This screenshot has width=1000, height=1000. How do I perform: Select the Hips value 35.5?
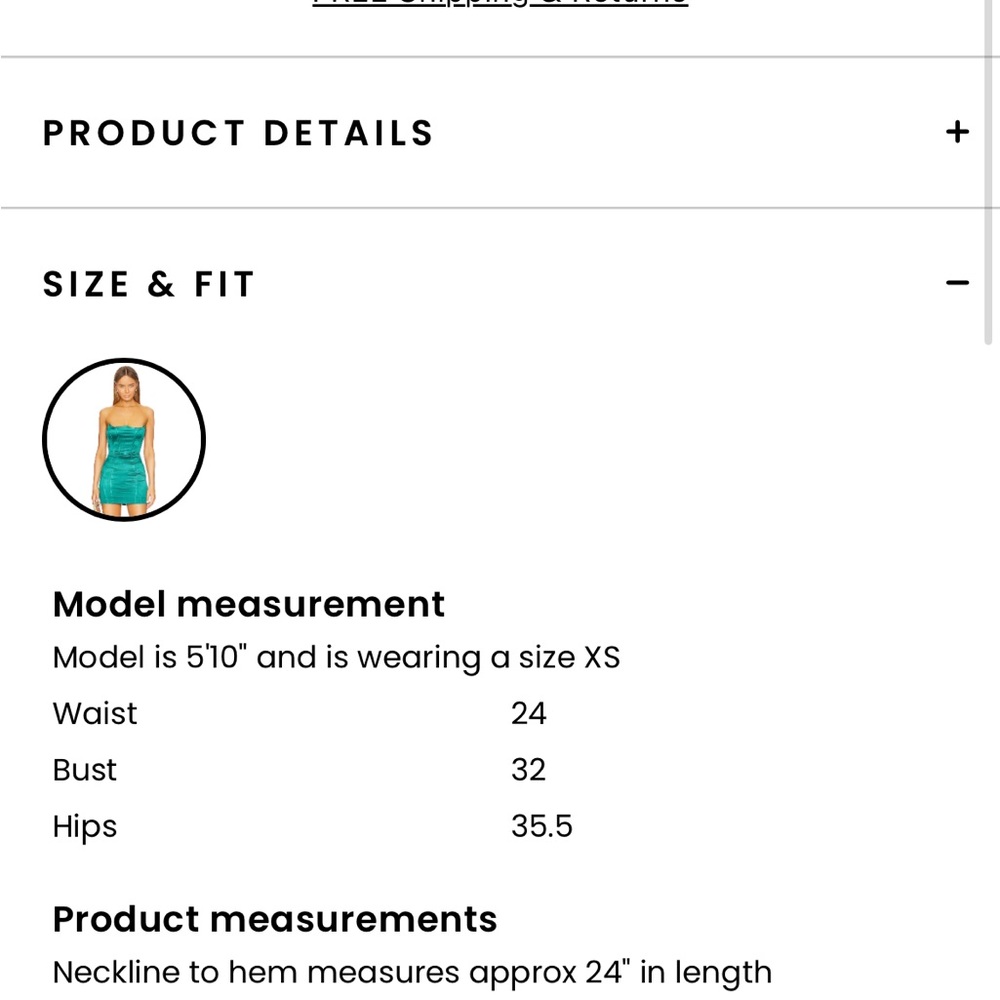point(541,826)
